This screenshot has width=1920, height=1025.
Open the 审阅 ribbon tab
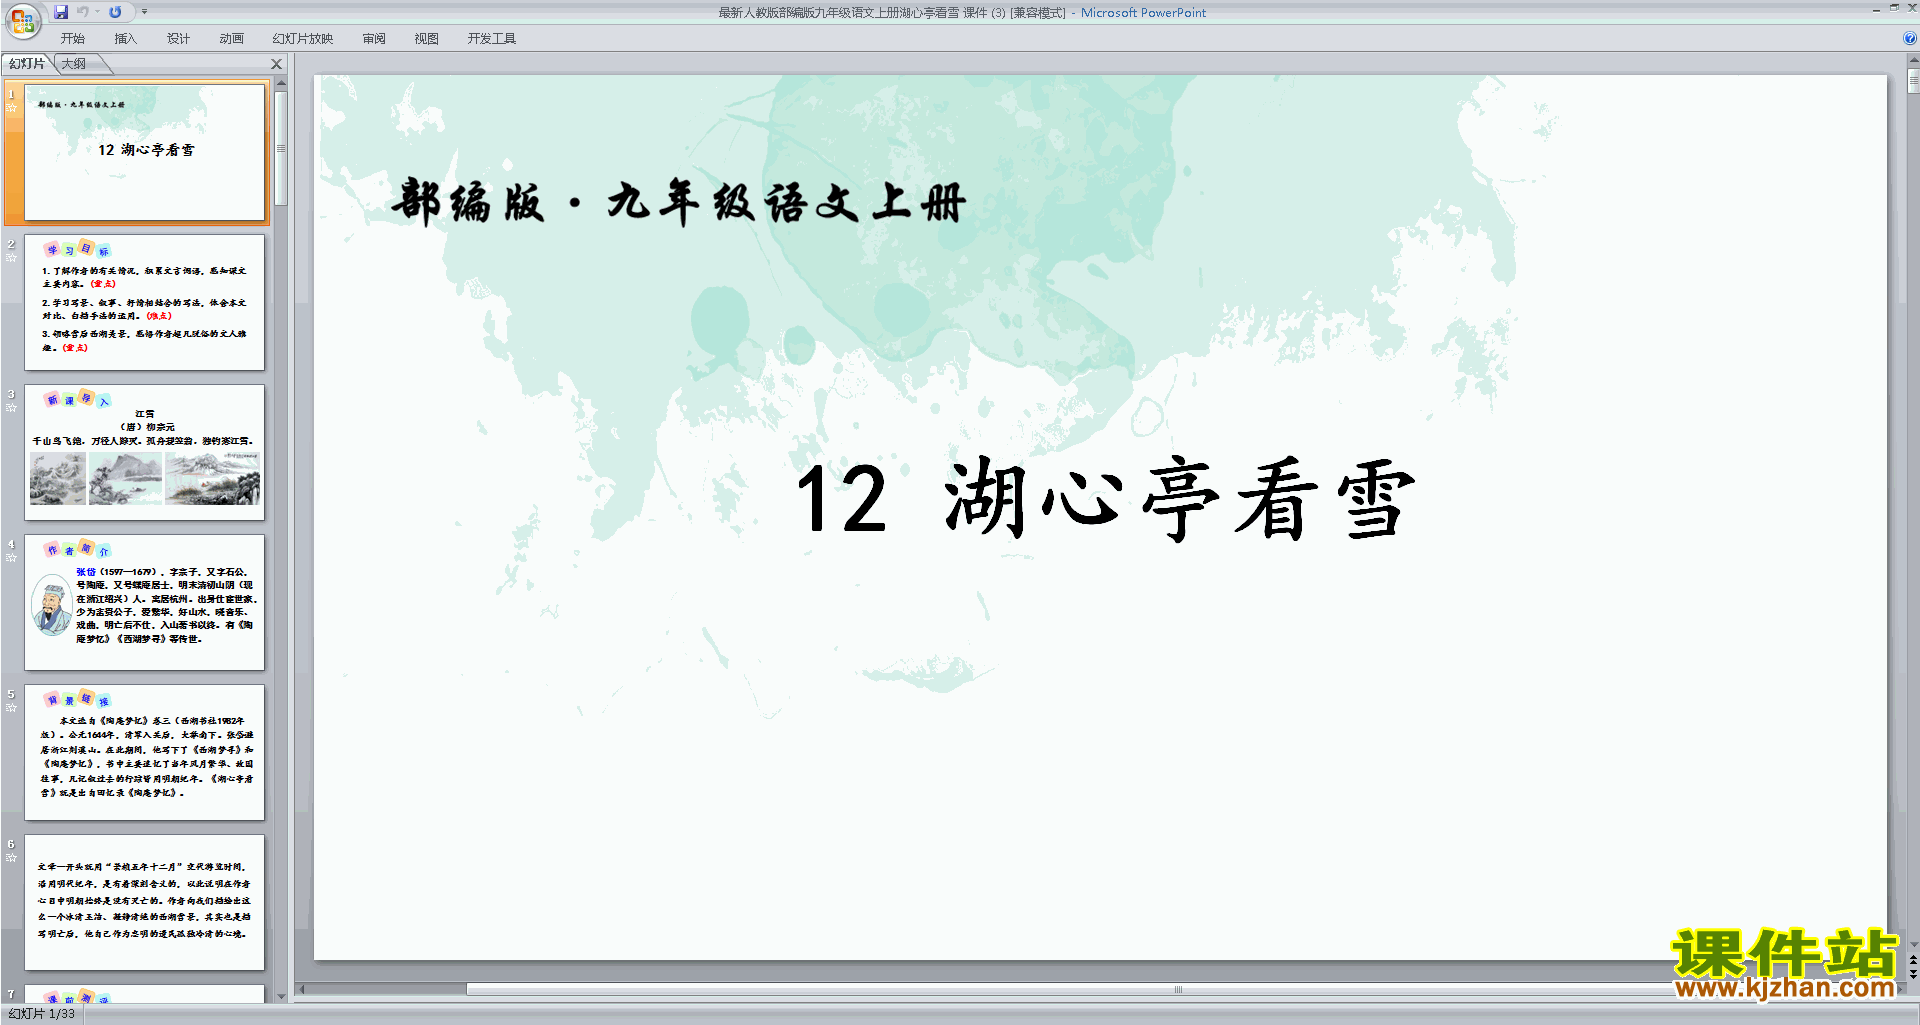pyautogui.click(x=374, y=39)
